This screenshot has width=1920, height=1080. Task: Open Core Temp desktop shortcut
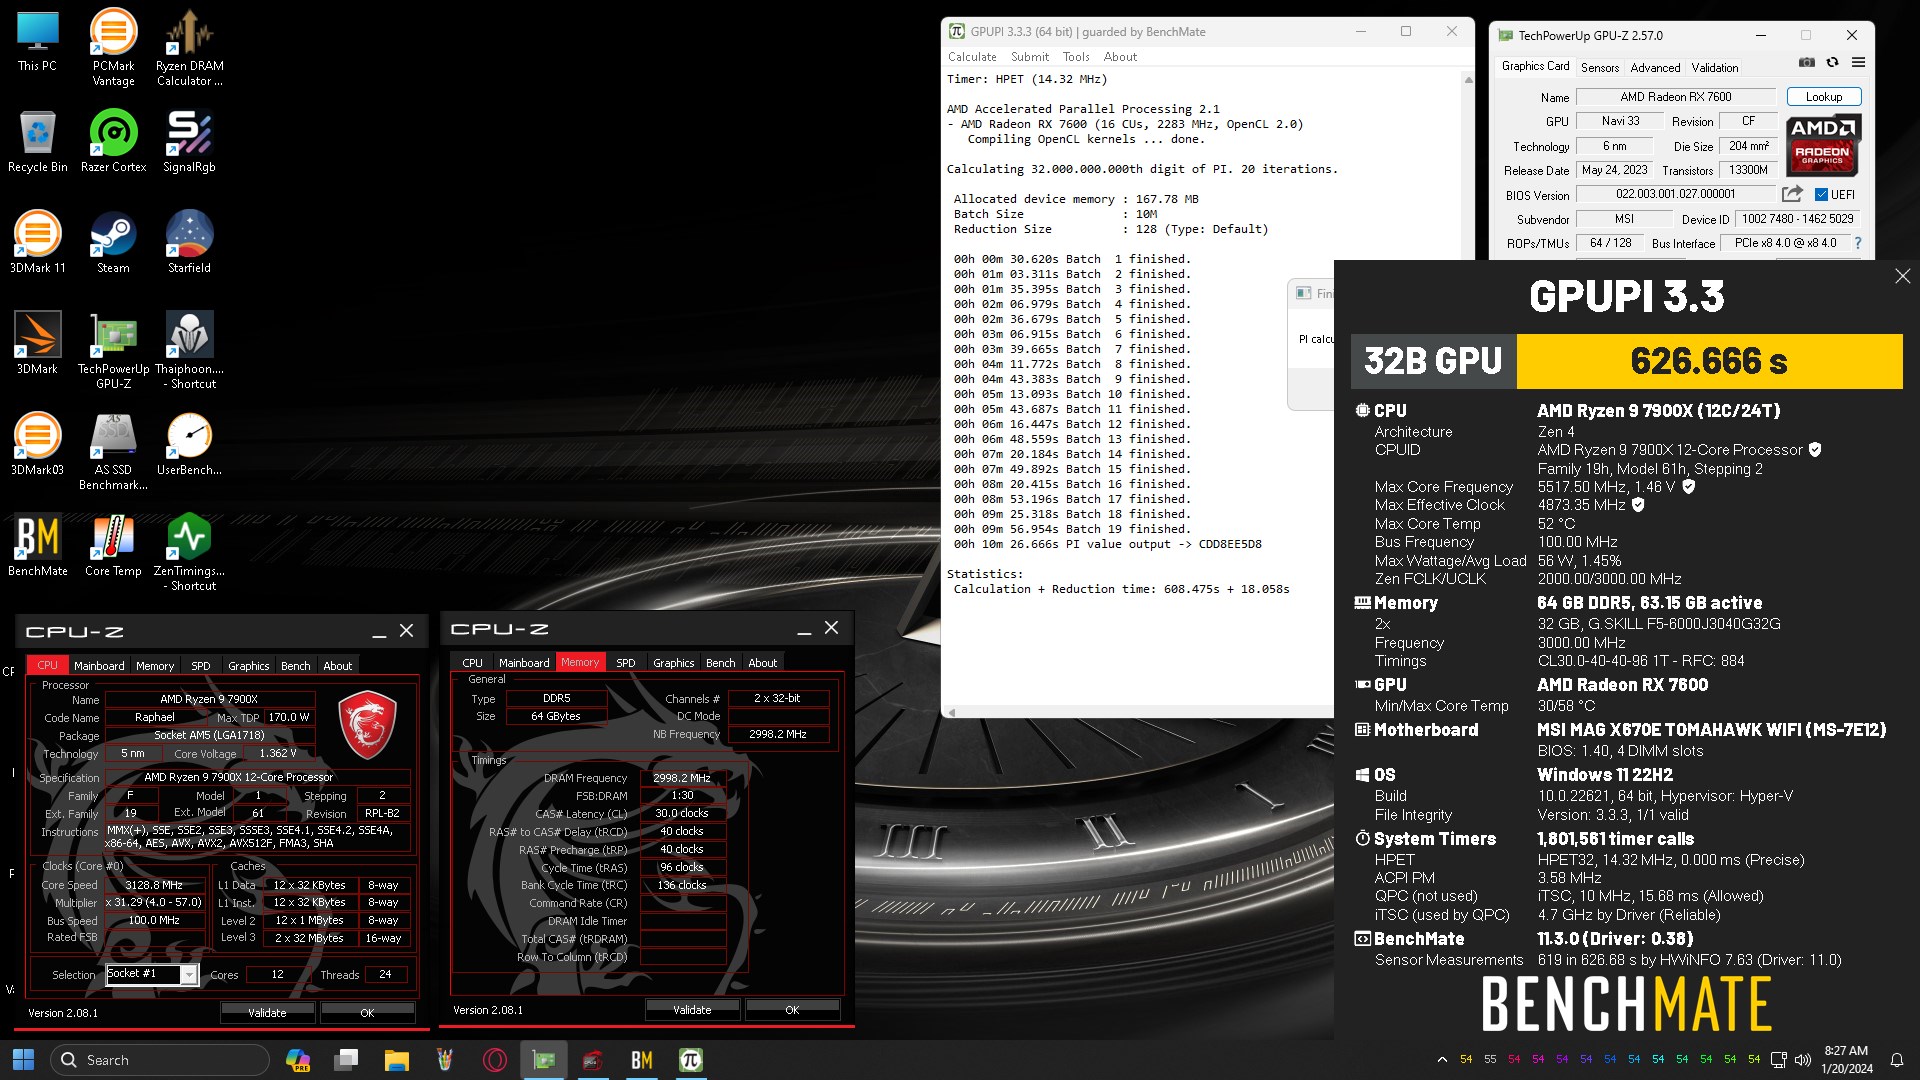(x=113, y=546)
